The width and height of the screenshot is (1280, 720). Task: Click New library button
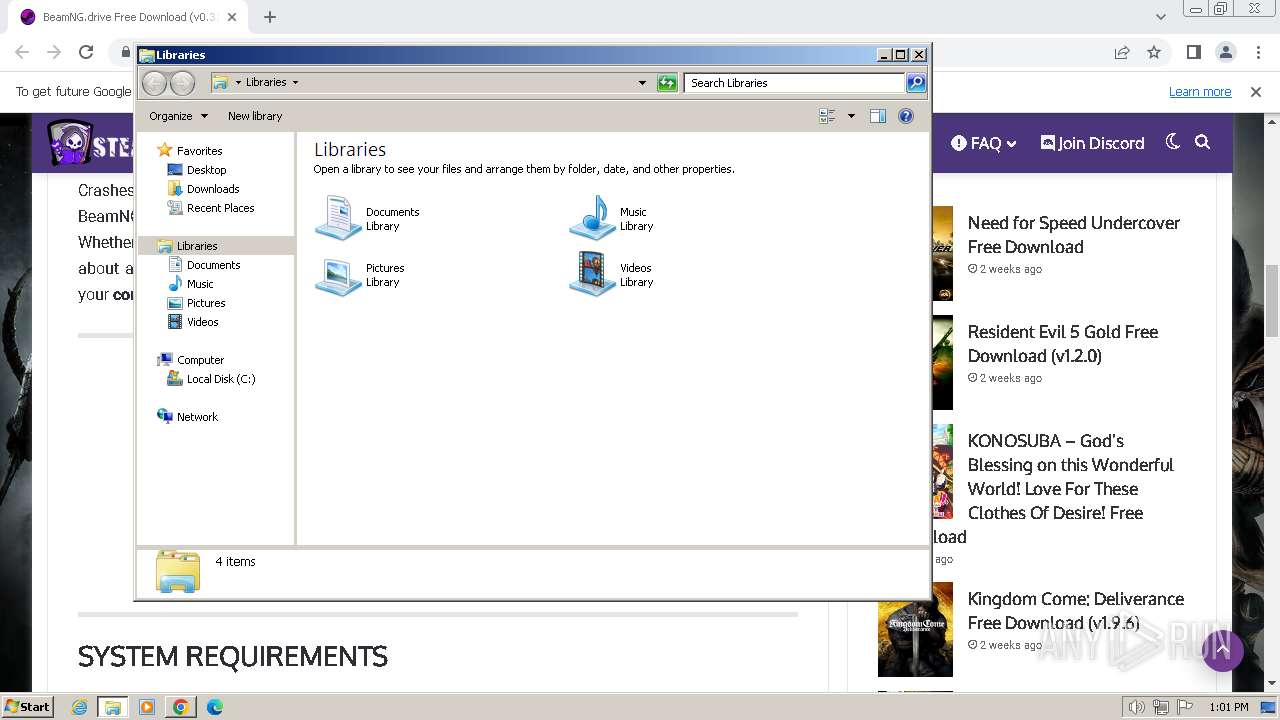tap(255, 116)
